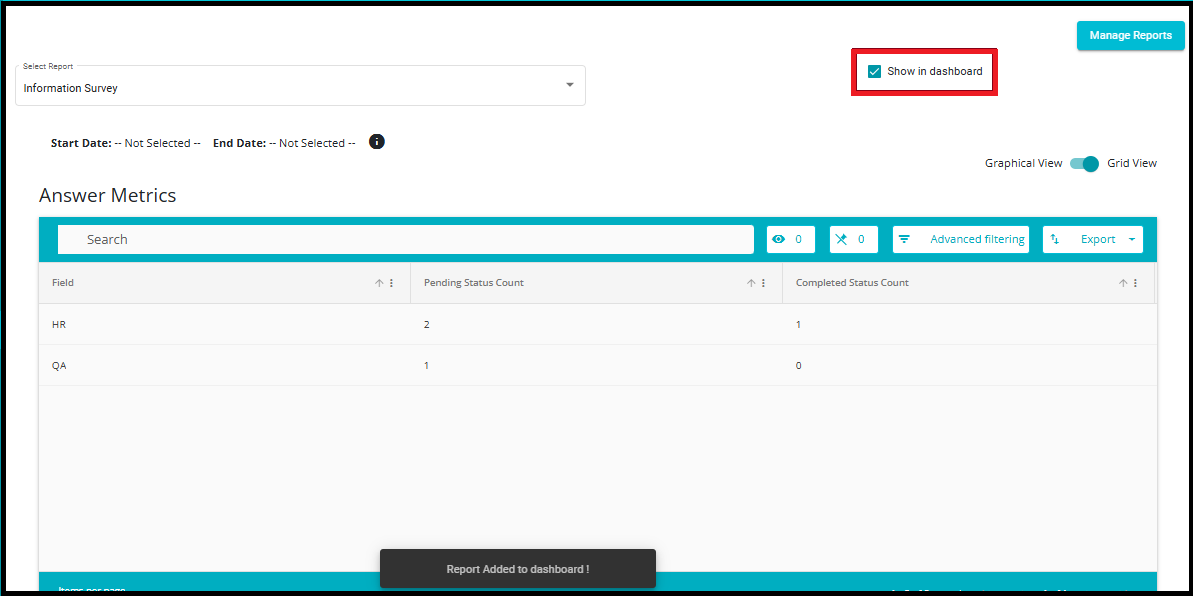Screen dimensions: 1193x596
Task: Click into the Search field
Action: click(x=406, y=239)
